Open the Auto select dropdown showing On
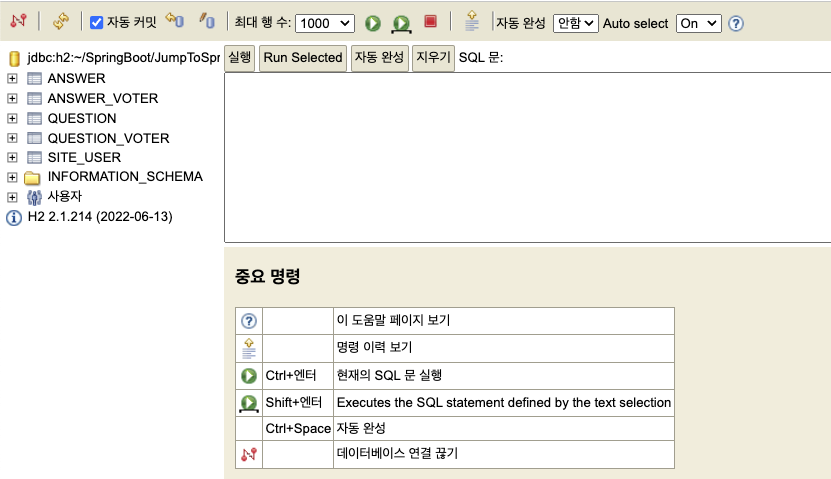 pos(699,23)
